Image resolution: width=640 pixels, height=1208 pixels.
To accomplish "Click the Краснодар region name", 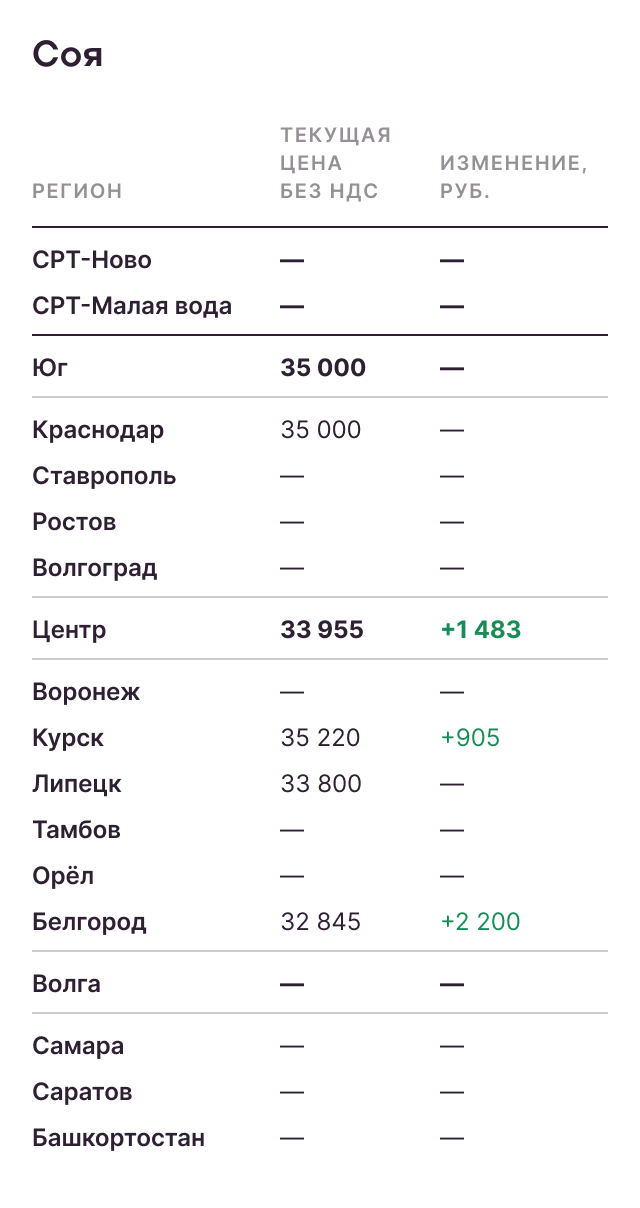I will (x=98, y=430).
